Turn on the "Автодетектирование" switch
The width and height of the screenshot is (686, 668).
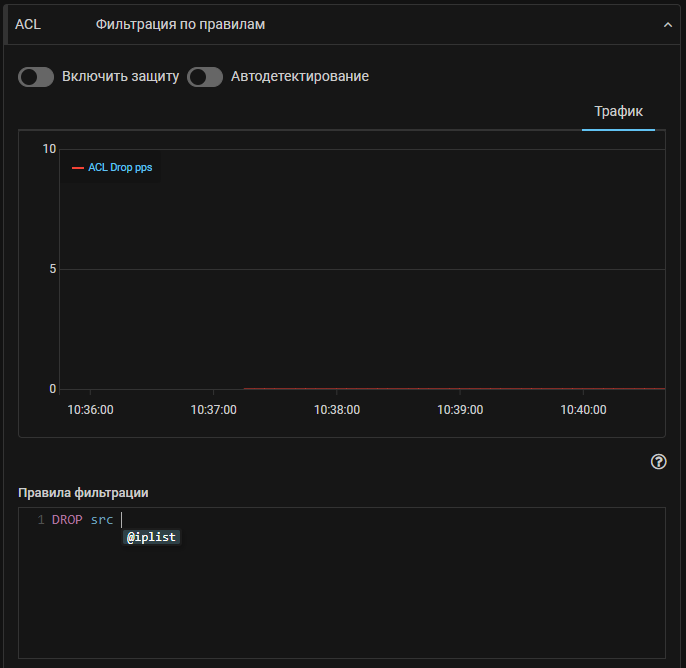[x=205, y=77]
